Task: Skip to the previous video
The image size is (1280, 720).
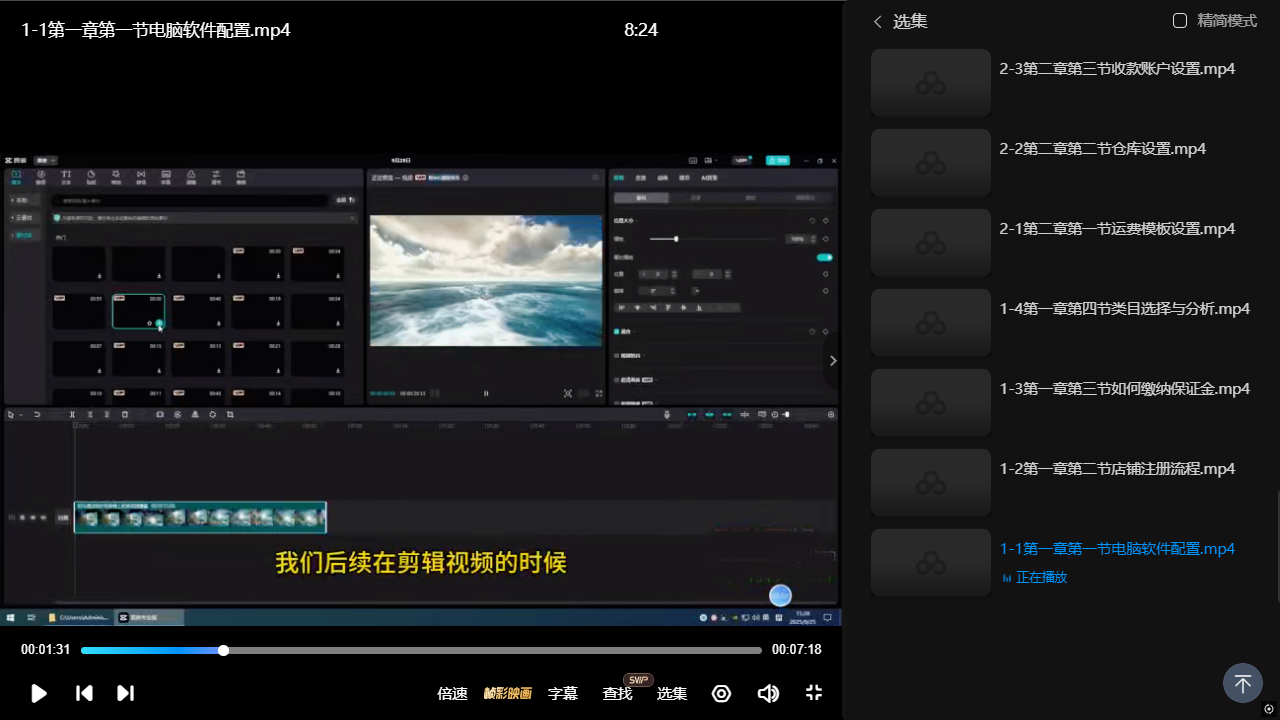Action: click(x=85, y=693)
